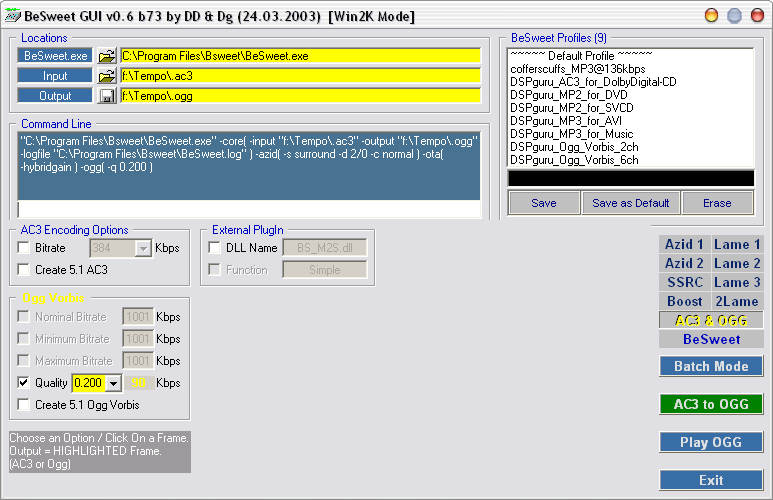Select DSPguru_AC3_for_DolbyDigital-CD profile
This screenshot has height=500, width=773.
(x=631, y=82)
